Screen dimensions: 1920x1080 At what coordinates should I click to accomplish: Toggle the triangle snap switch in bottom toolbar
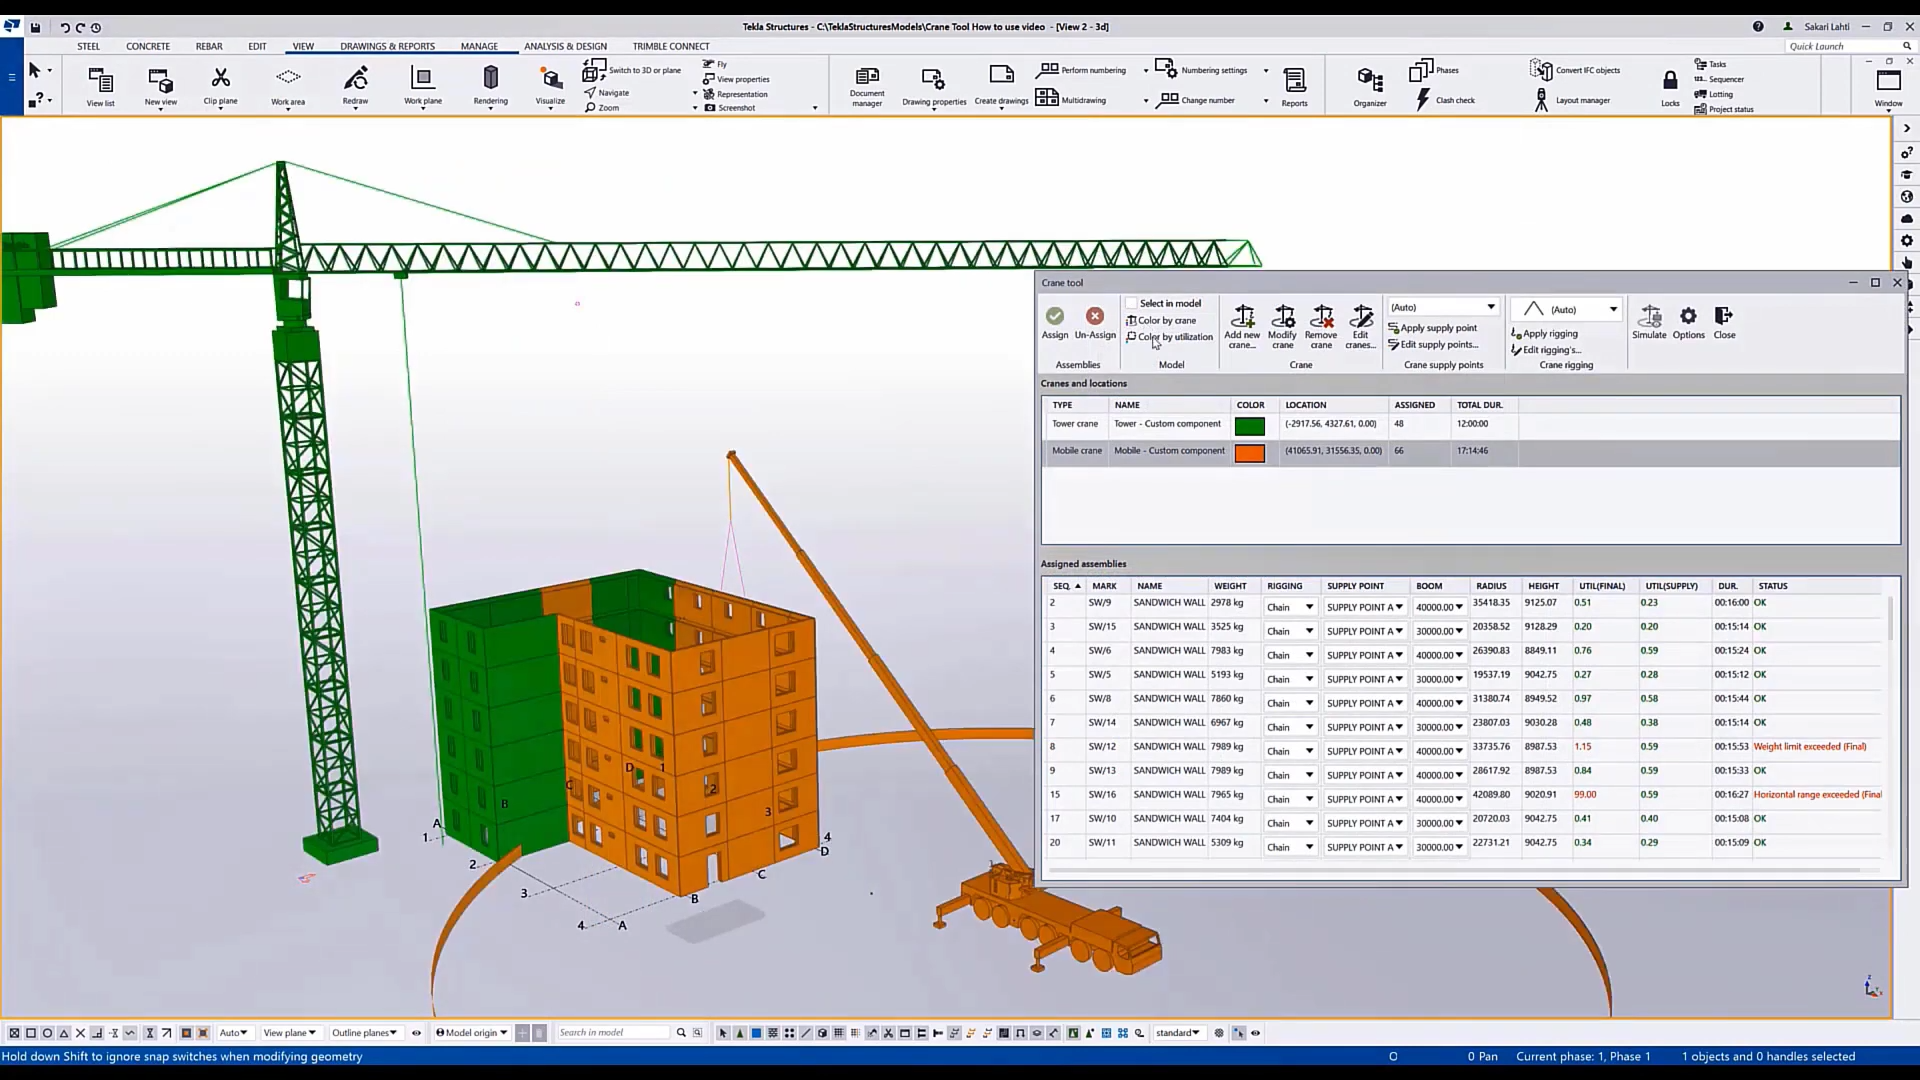64,1033
